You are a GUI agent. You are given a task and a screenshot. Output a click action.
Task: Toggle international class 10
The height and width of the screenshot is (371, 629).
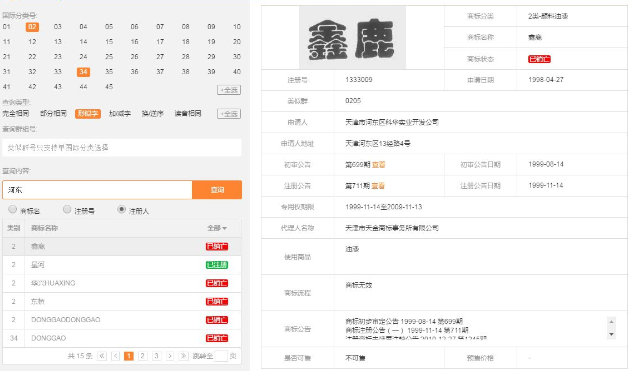[x=237, y=27]
